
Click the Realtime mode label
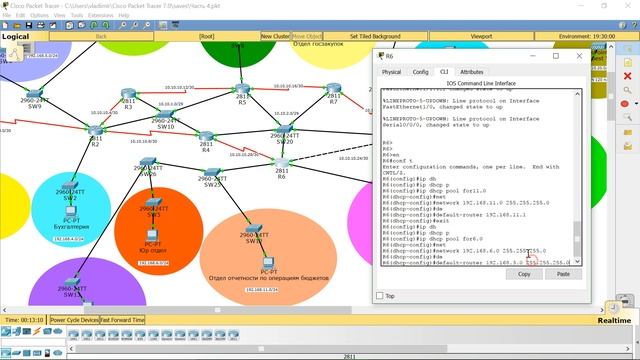(x=614, y=320)
